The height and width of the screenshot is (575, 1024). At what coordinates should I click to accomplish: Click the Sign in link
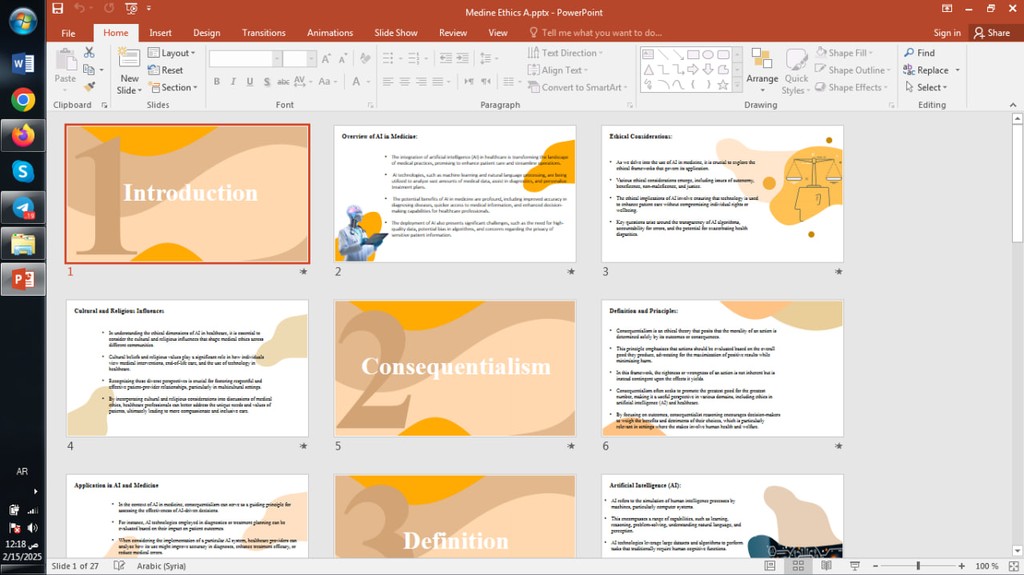coord(947,33)
